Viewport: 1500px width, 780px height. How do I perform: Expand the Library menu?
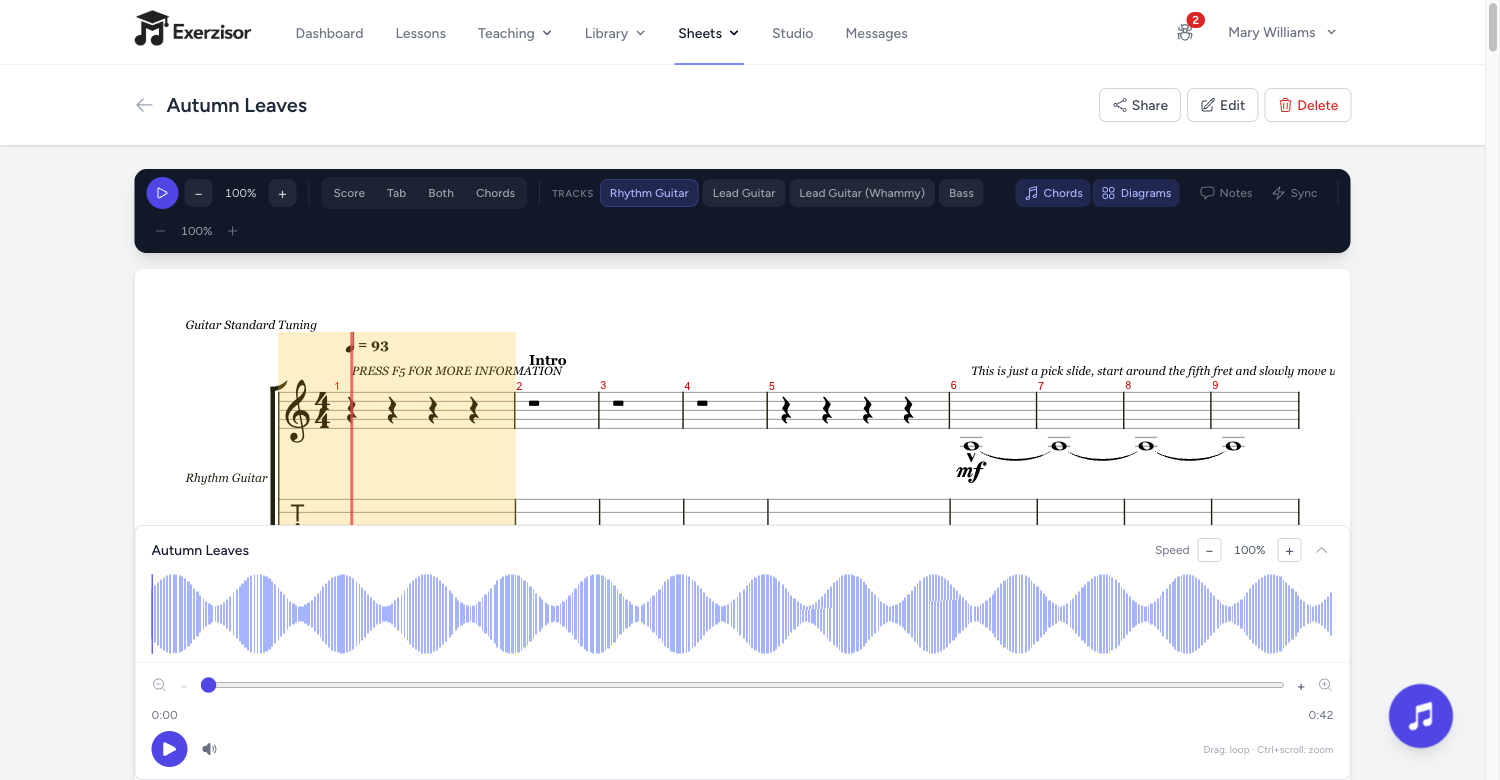615,33
